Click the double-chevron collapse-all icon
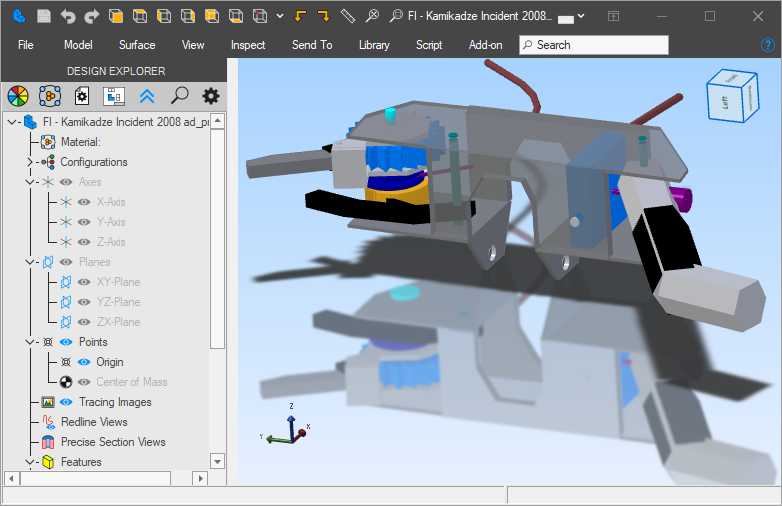Screen dimensions: 782x506 pyautogui.click(x=147, y=96)
